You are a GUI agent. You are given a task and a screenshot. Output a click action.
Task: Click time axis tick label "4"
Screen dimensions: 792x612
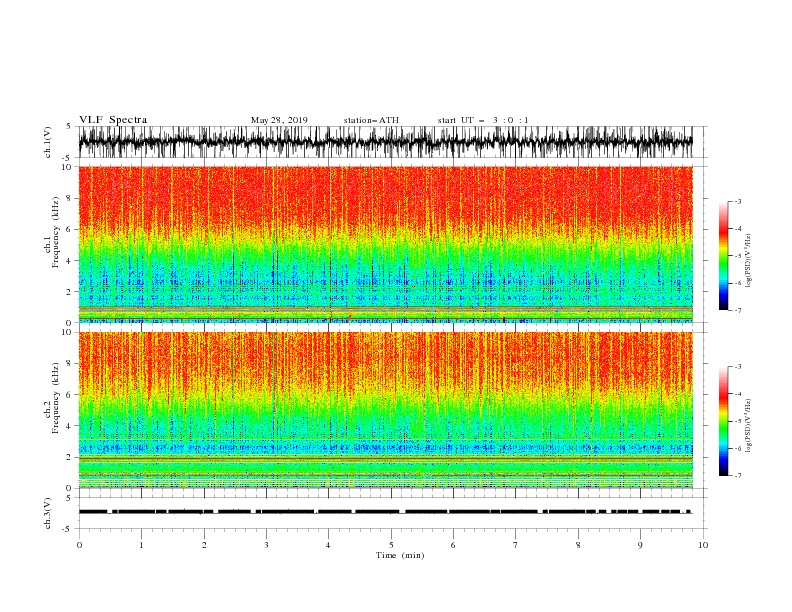coord(328,545)
